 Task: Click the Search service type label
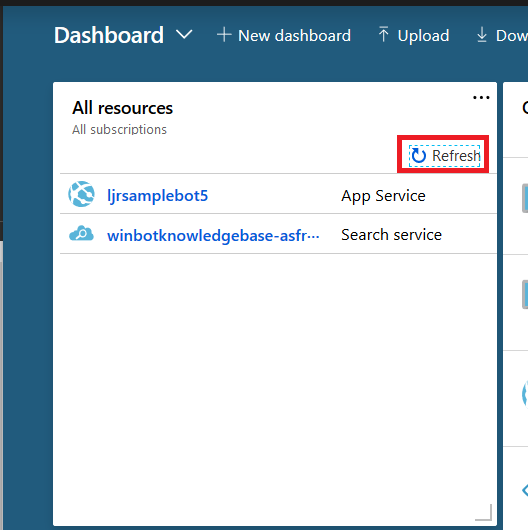(391, 235)
